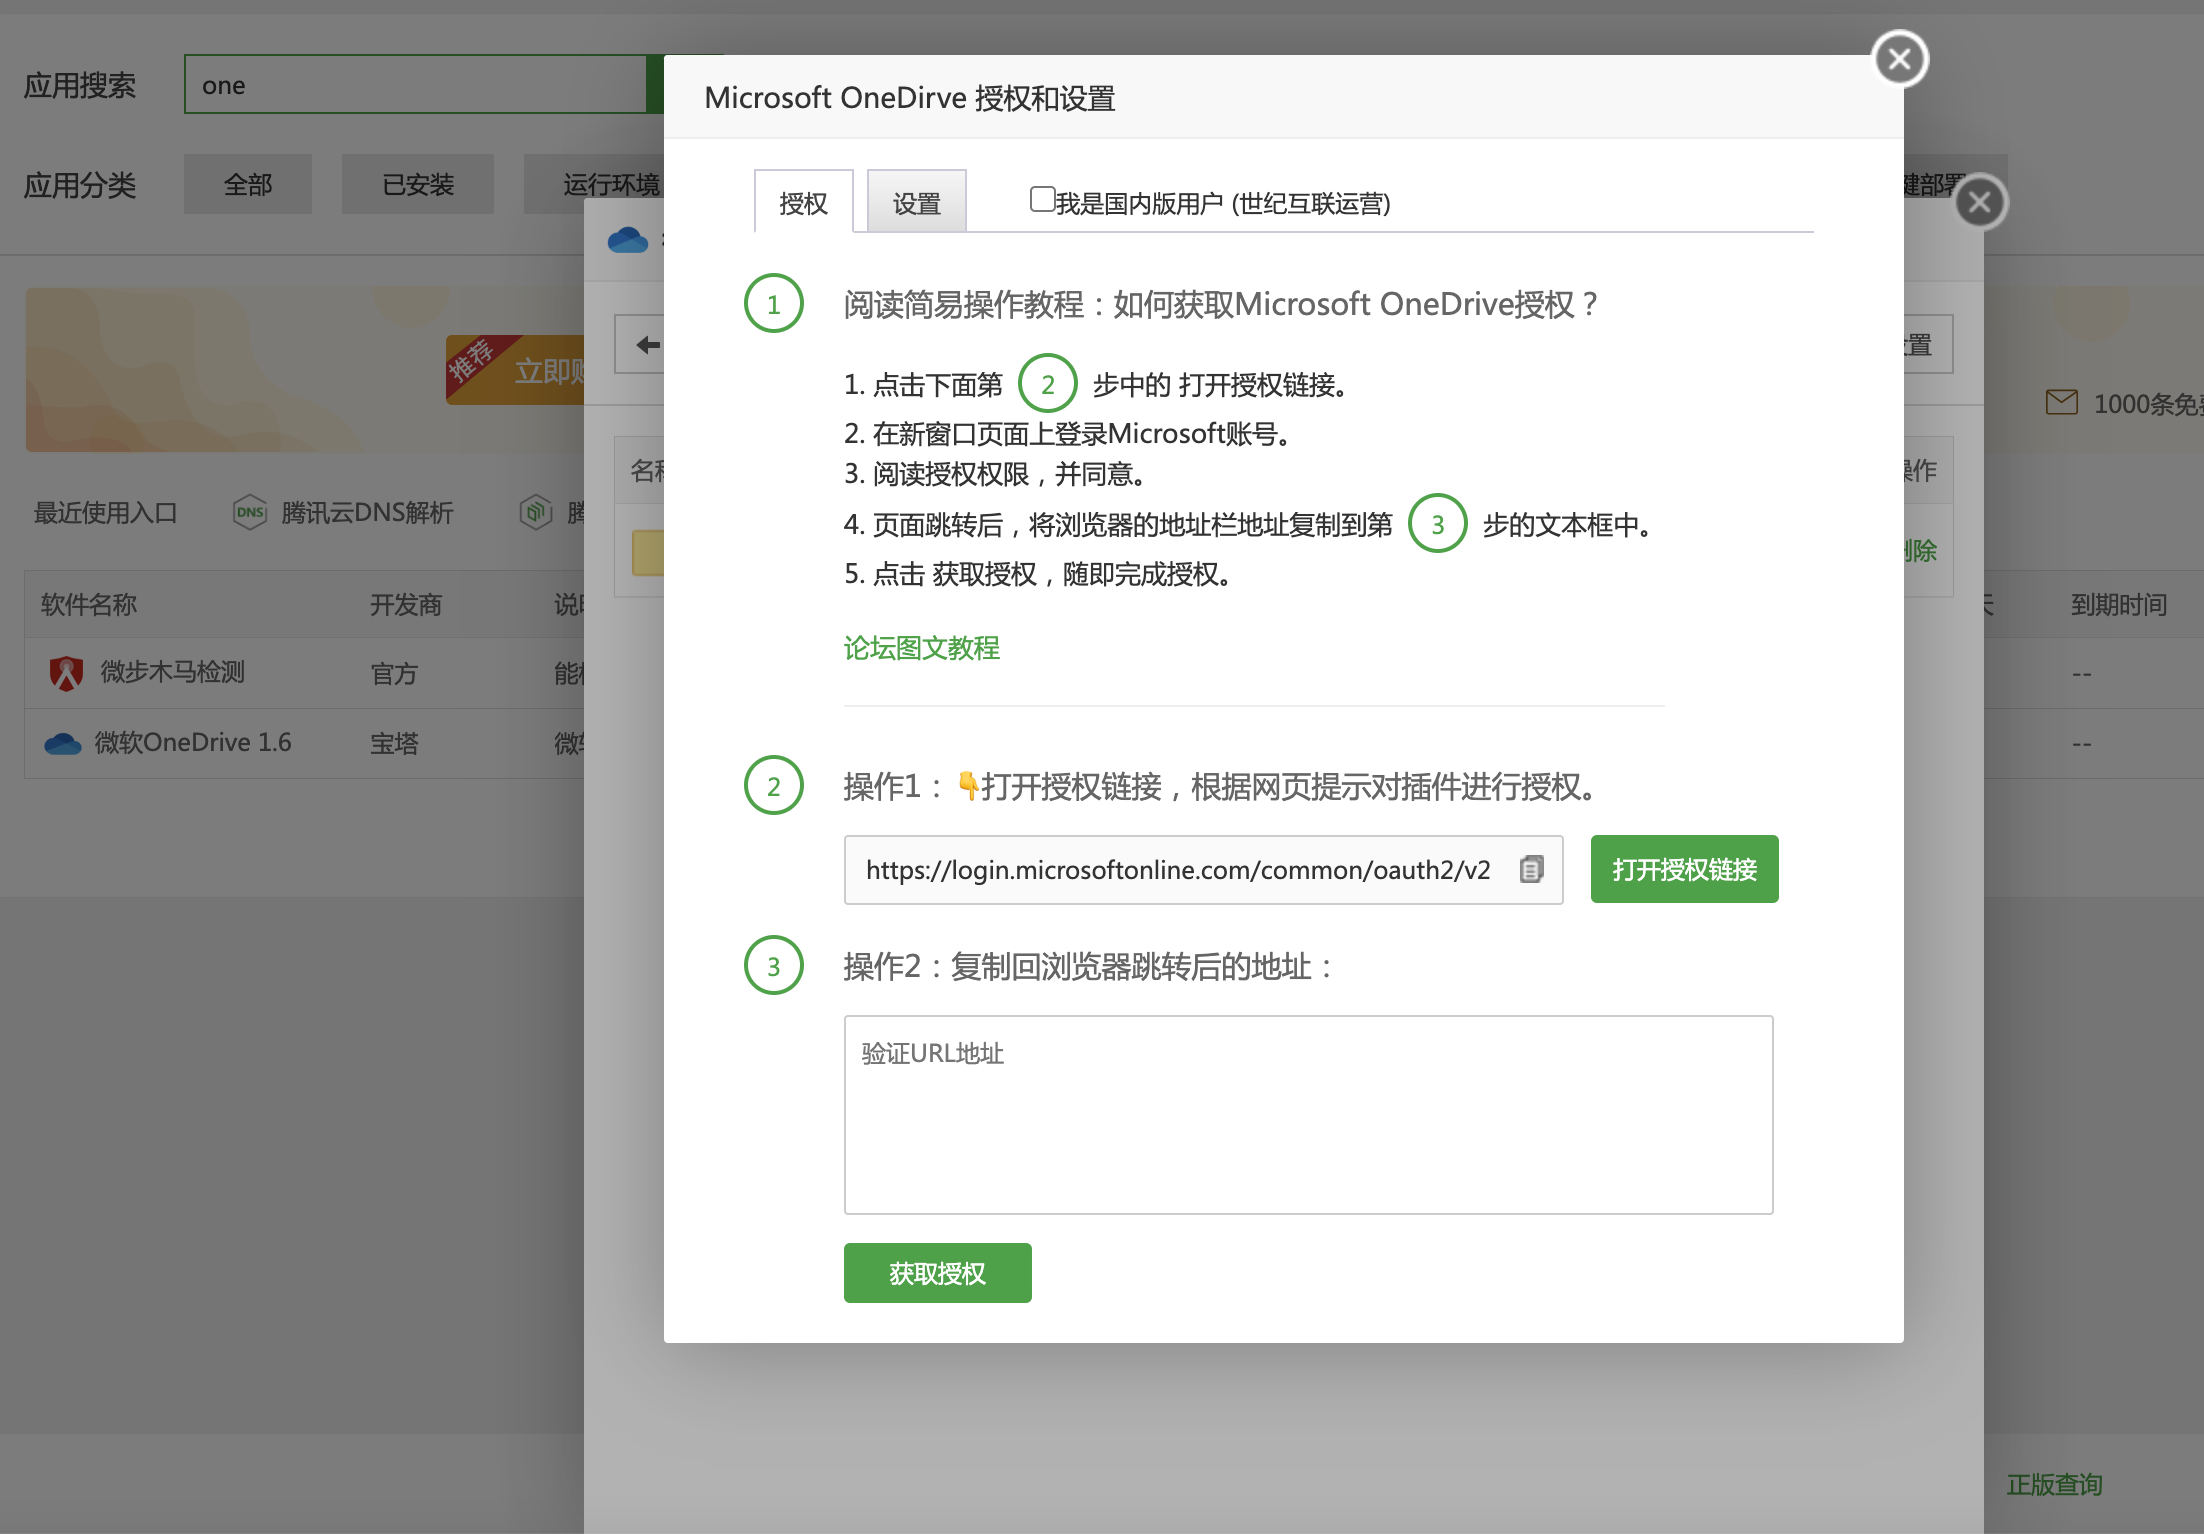Click the envelope icon near 1000条
This screenshot has height=1534, width=2204.
2061,403
